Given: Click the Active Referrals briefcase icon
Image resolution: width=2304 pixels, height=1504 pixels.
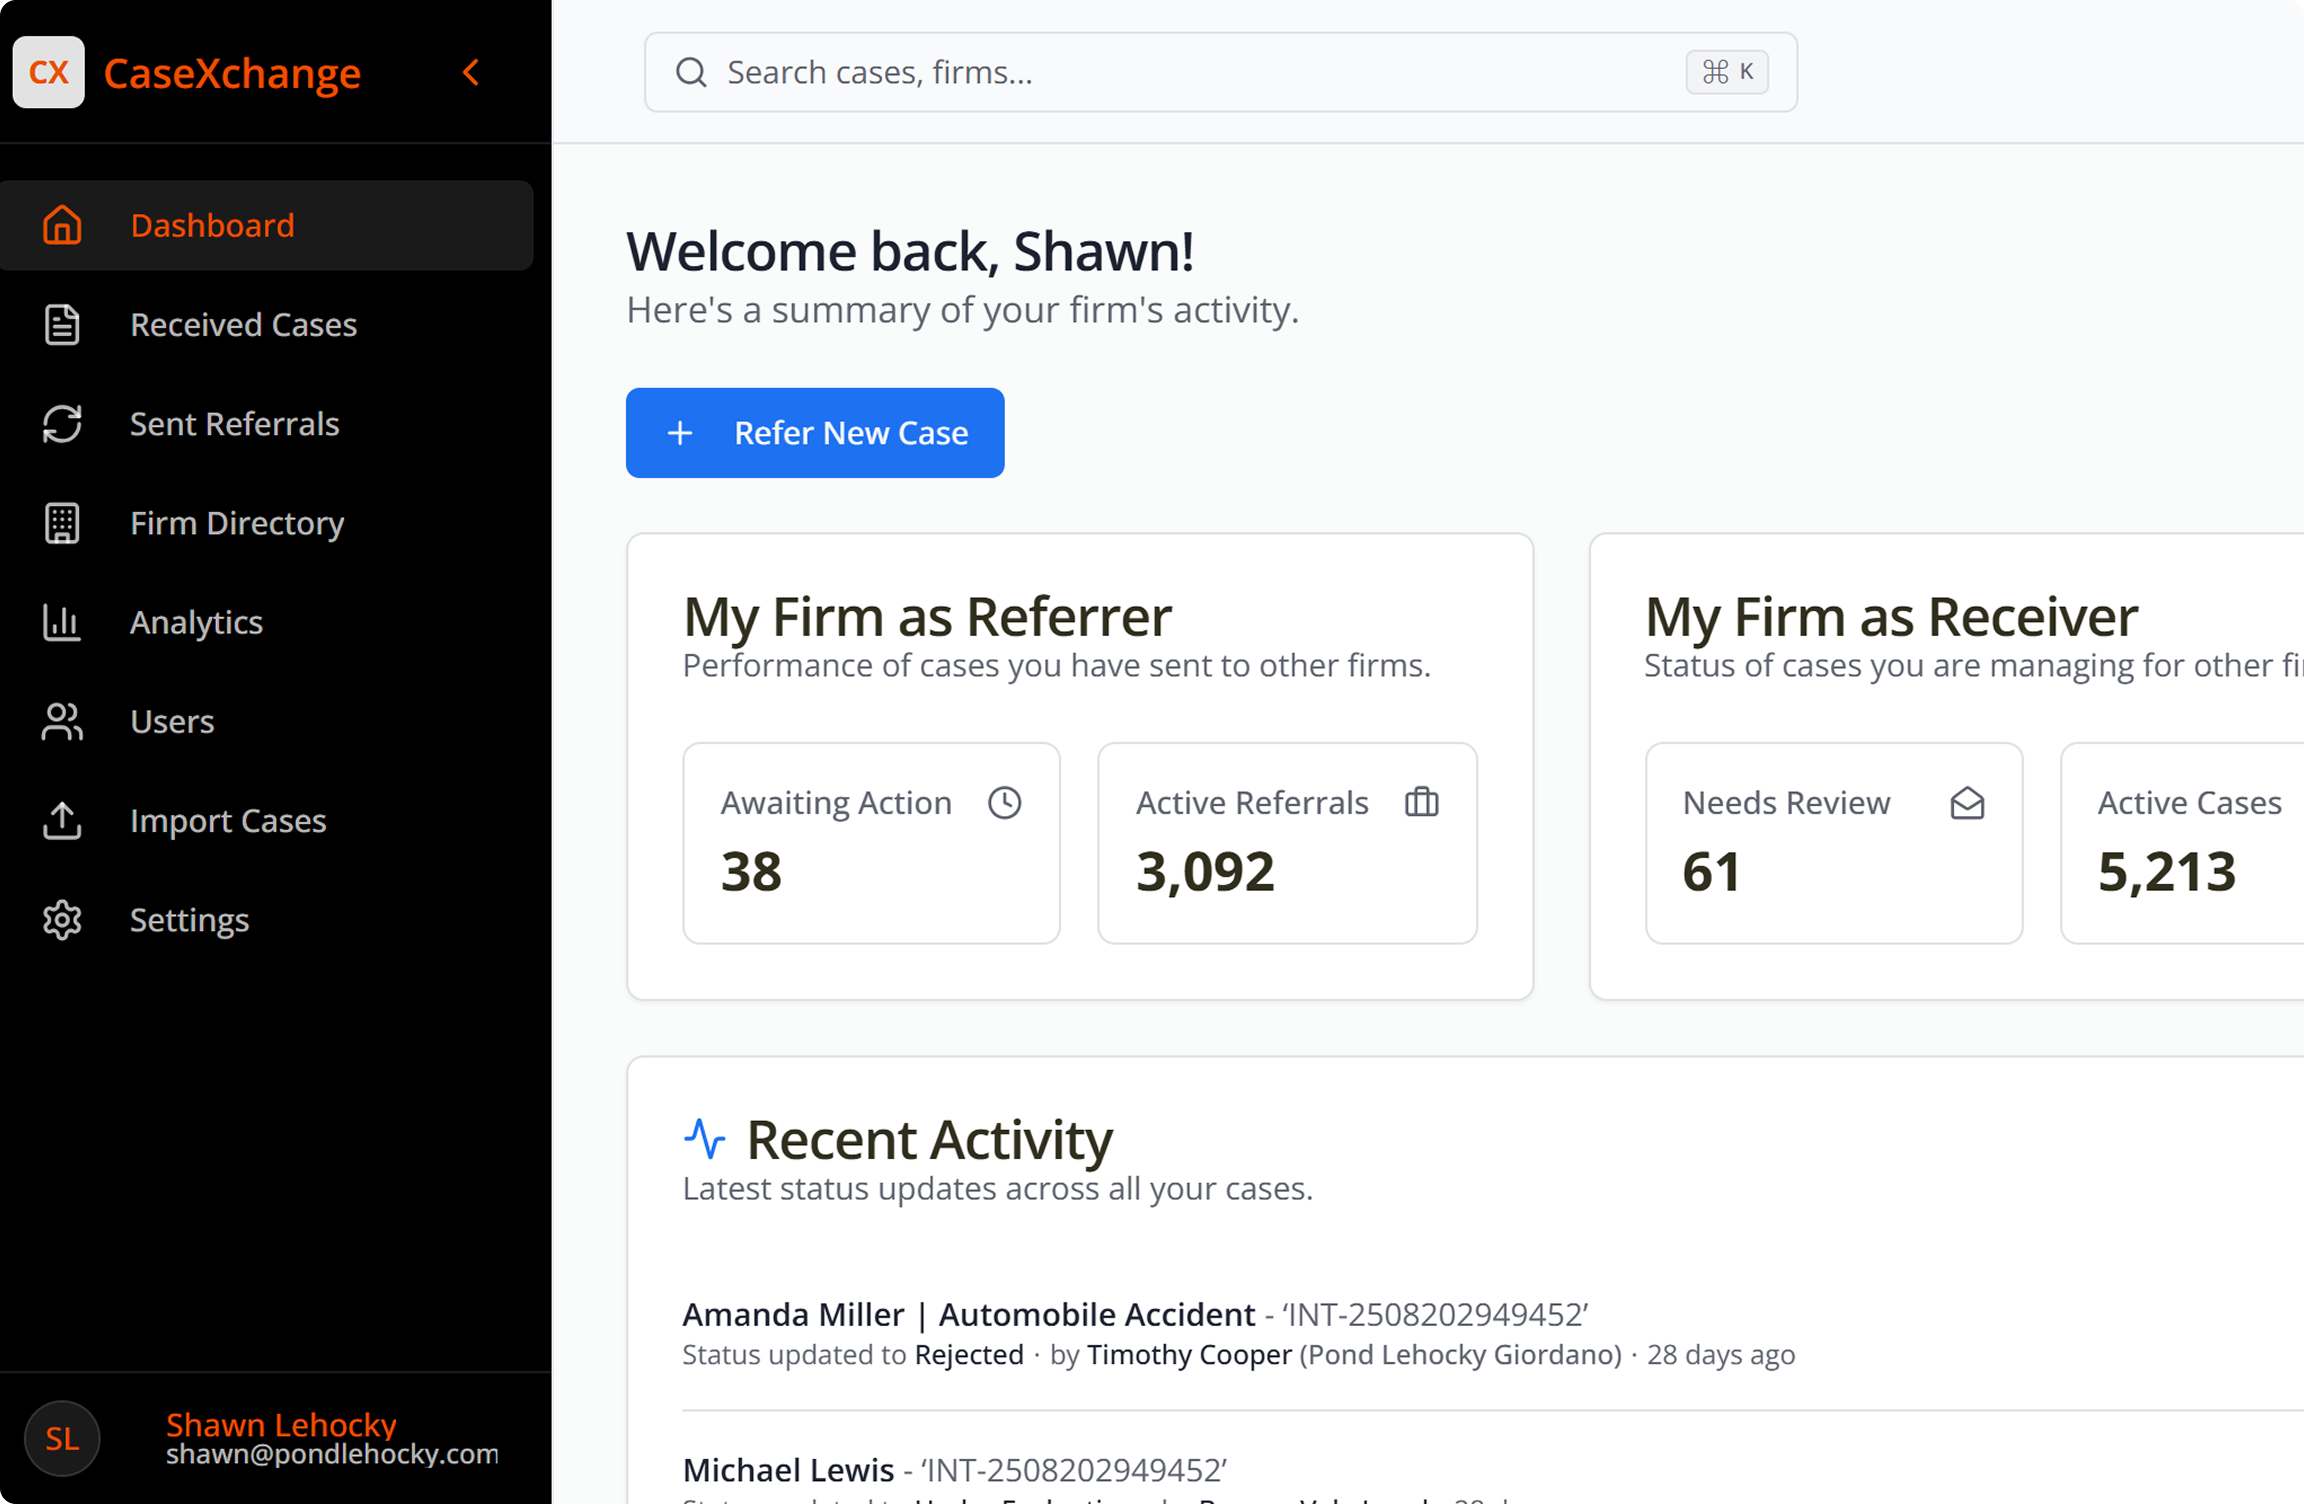Looking at the screenshot, I should coord(1421,802).
